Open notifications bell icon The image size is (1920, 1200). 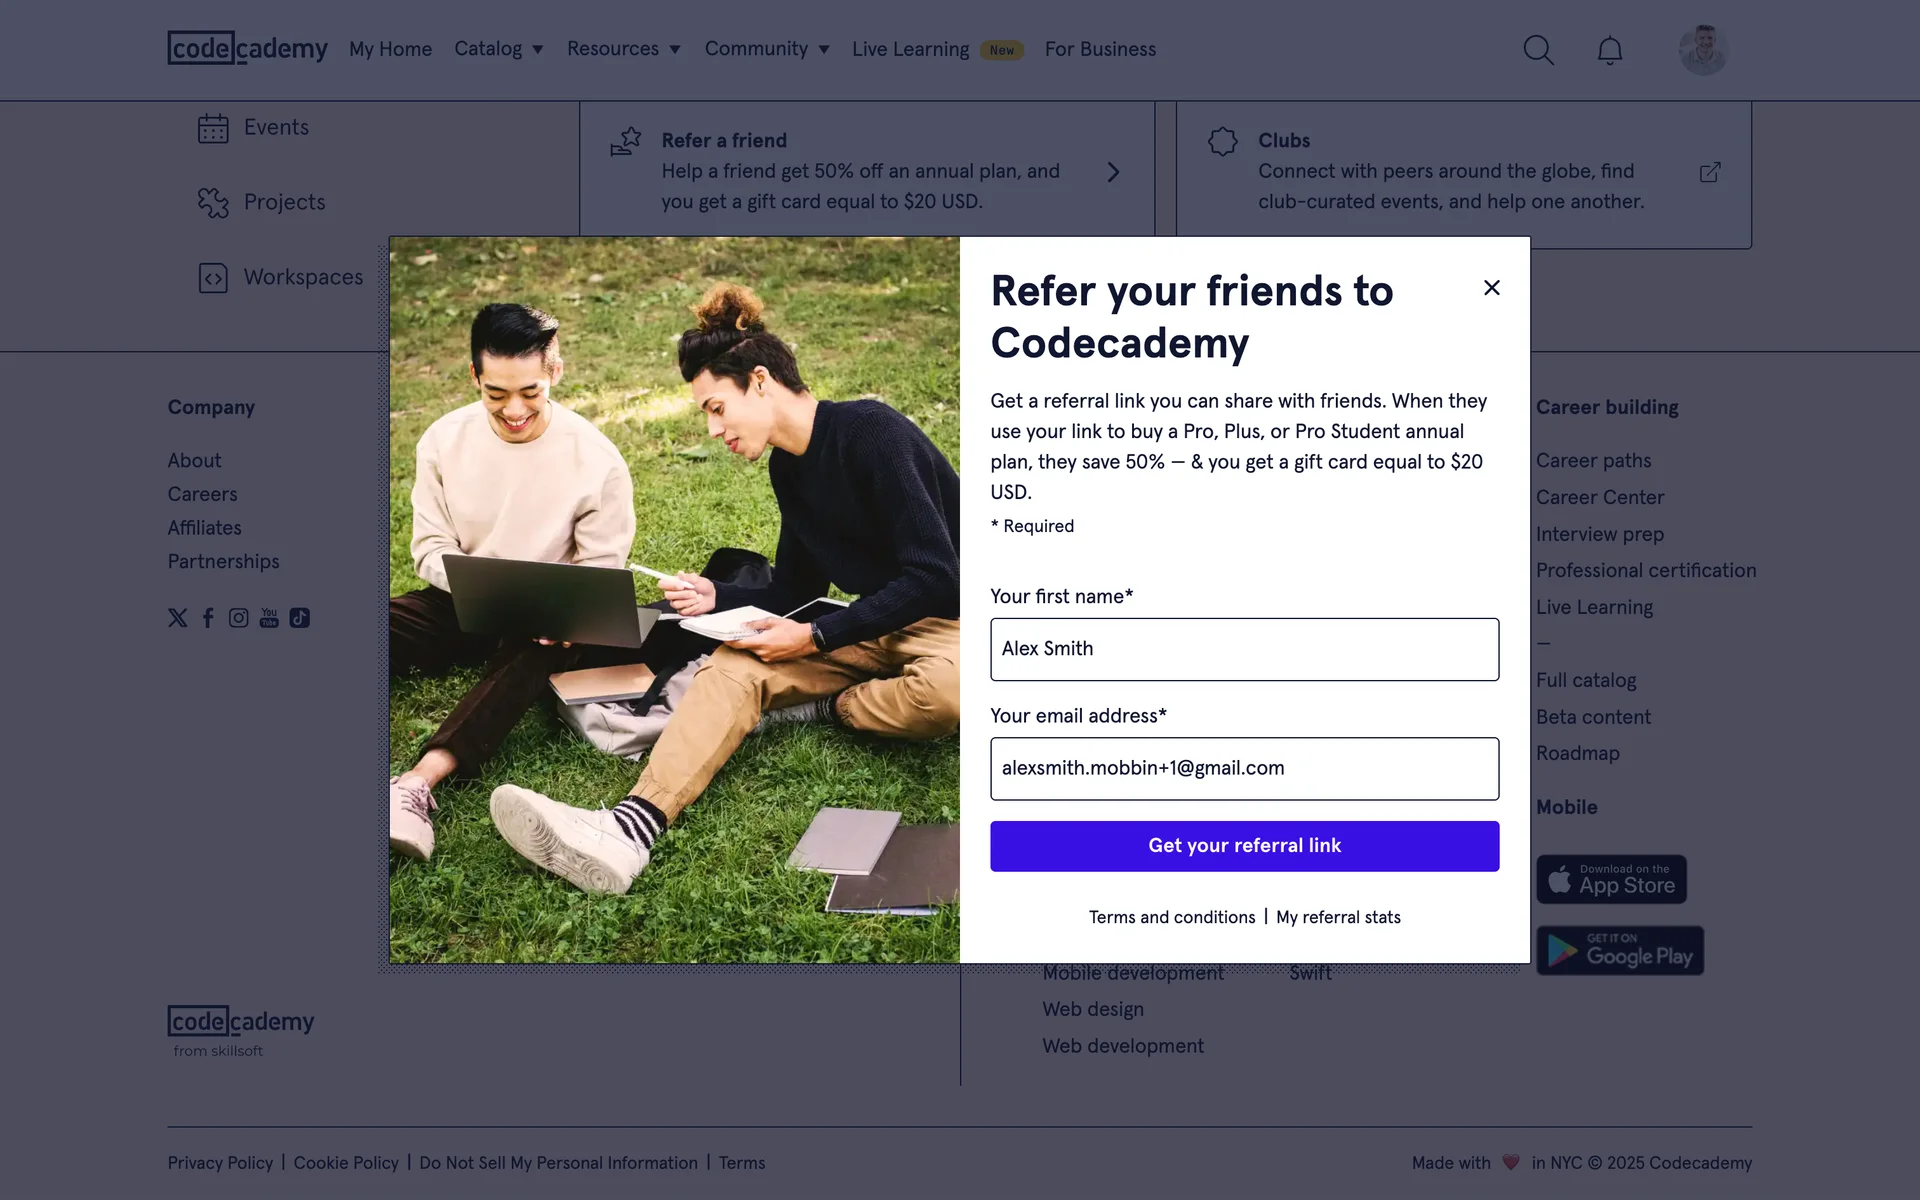pos(1609,50)
